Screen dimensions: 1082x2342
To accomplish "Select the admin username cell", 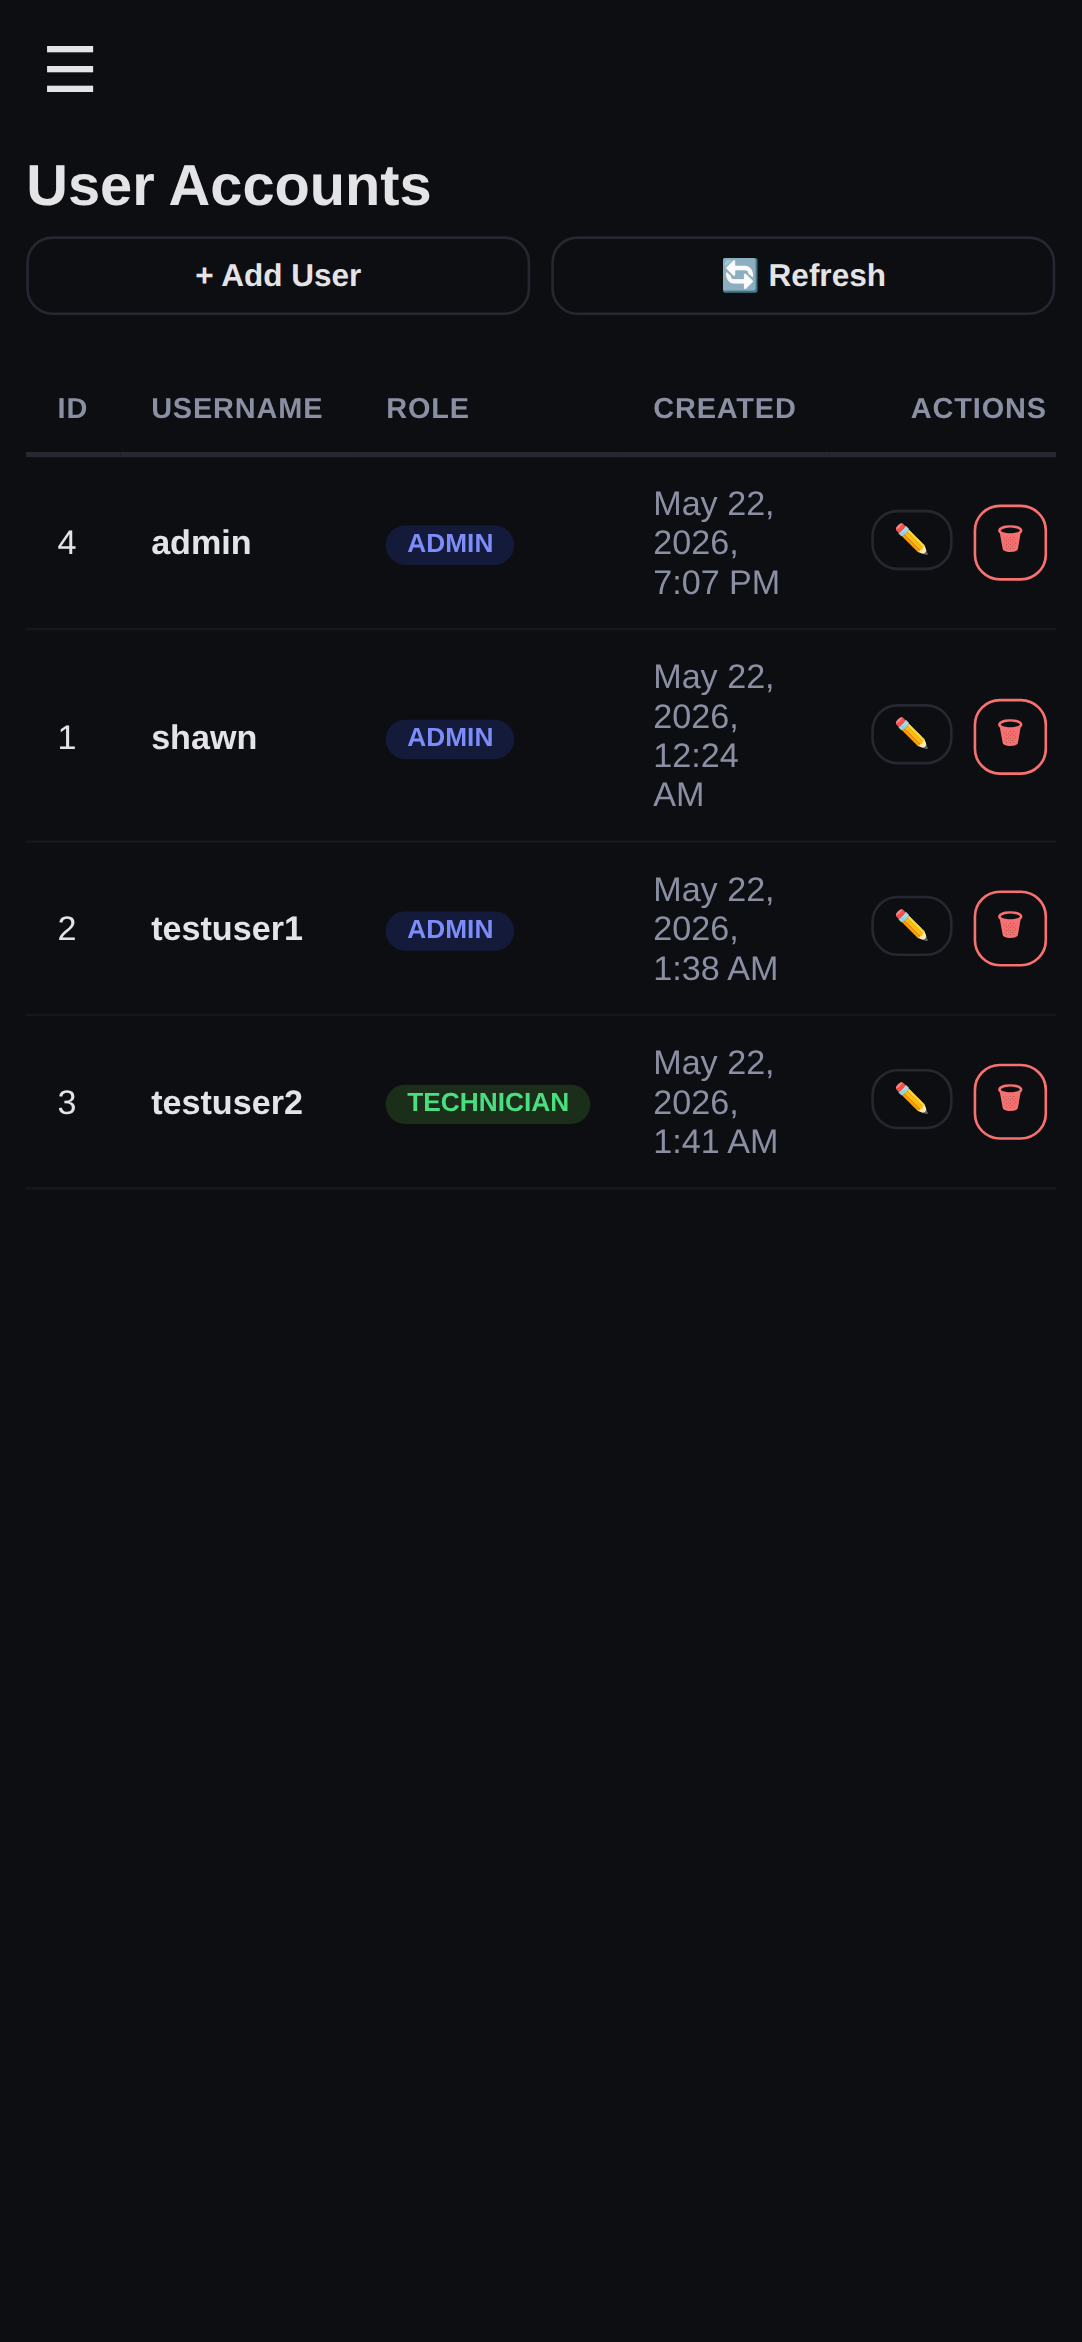I will [x=201, y=542].
